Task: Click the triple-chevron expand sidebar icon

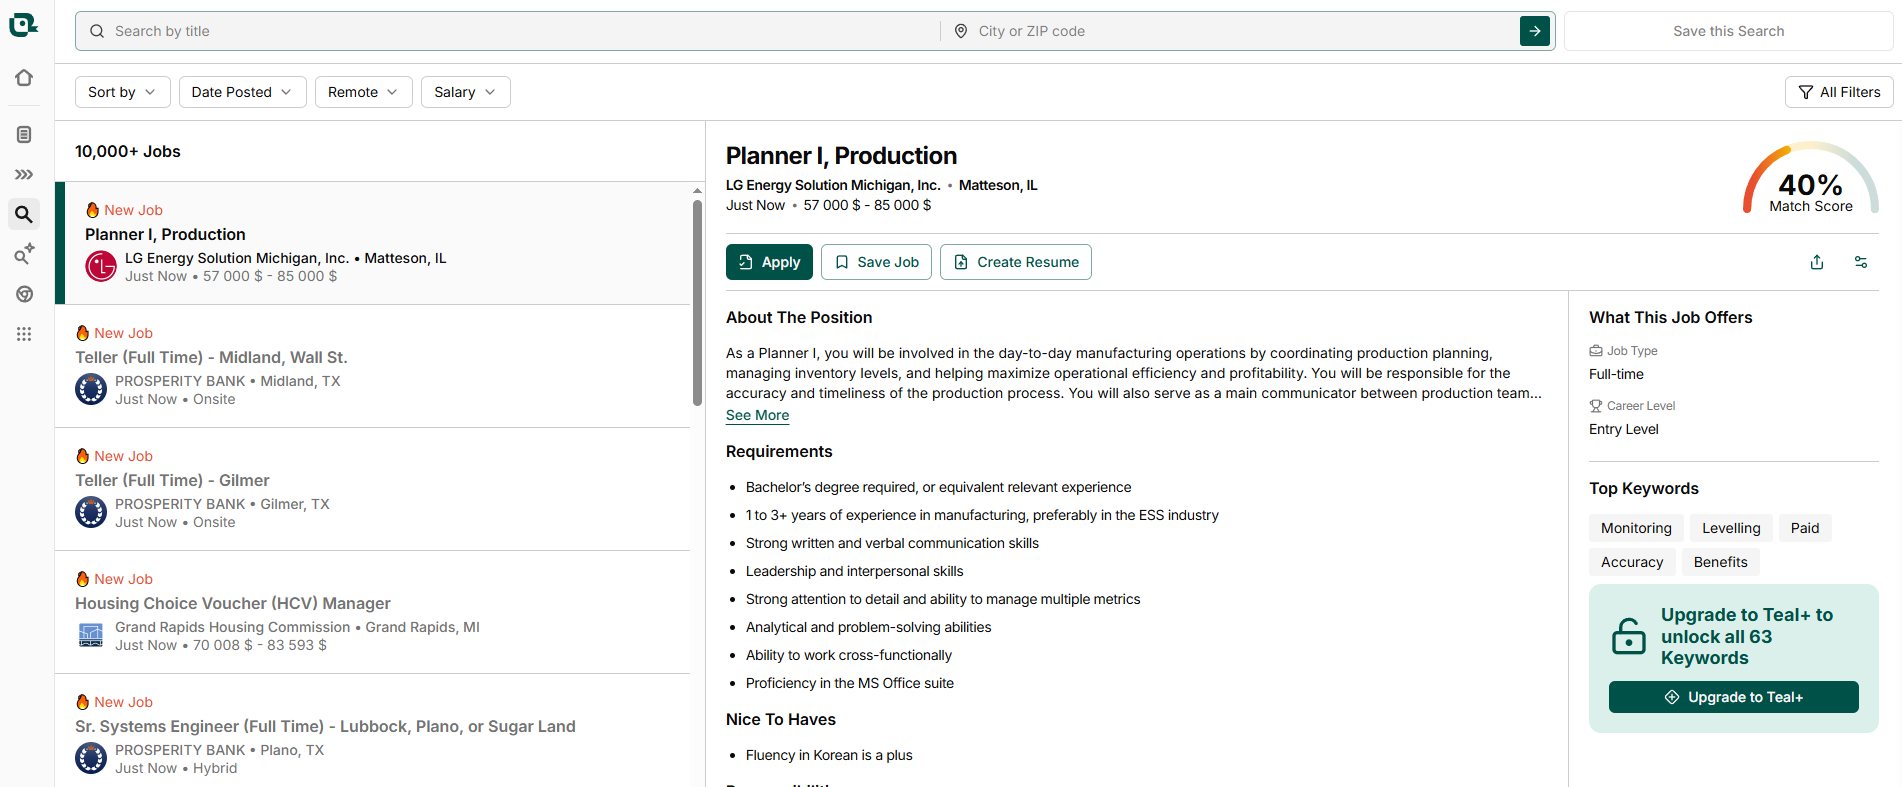Action: [24, 174]
